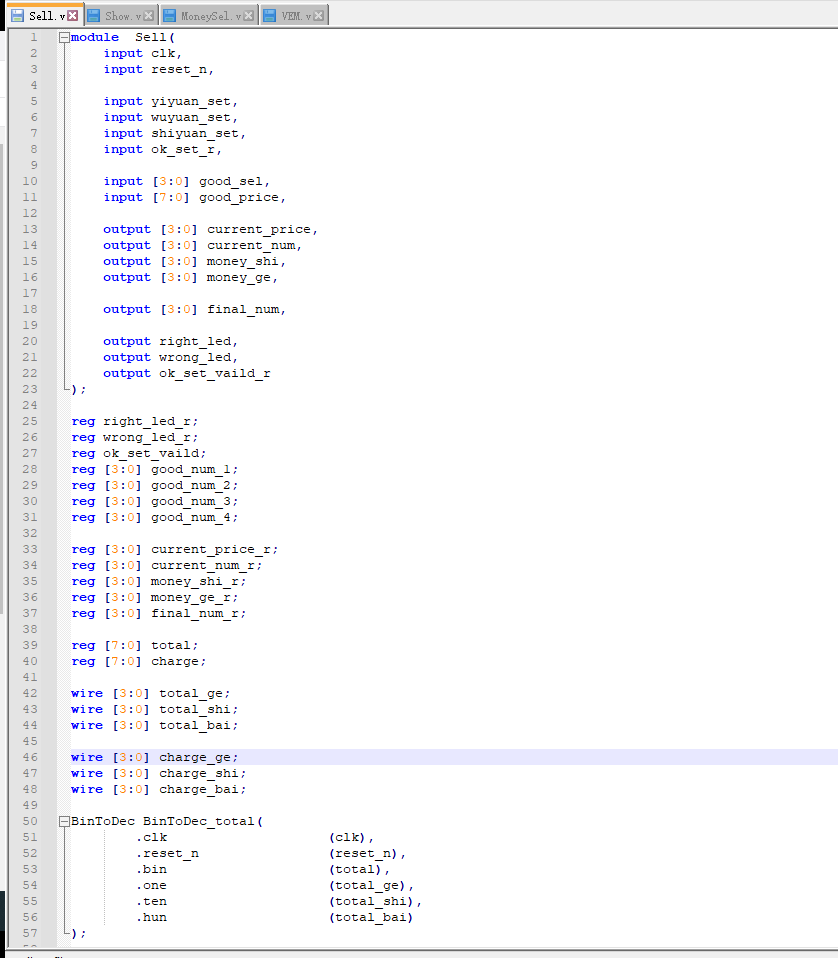Screen dimensions: 838x958
Task: Click 'final_num,' on line 18
Action: pyautogui.click(x=246, y=309)
